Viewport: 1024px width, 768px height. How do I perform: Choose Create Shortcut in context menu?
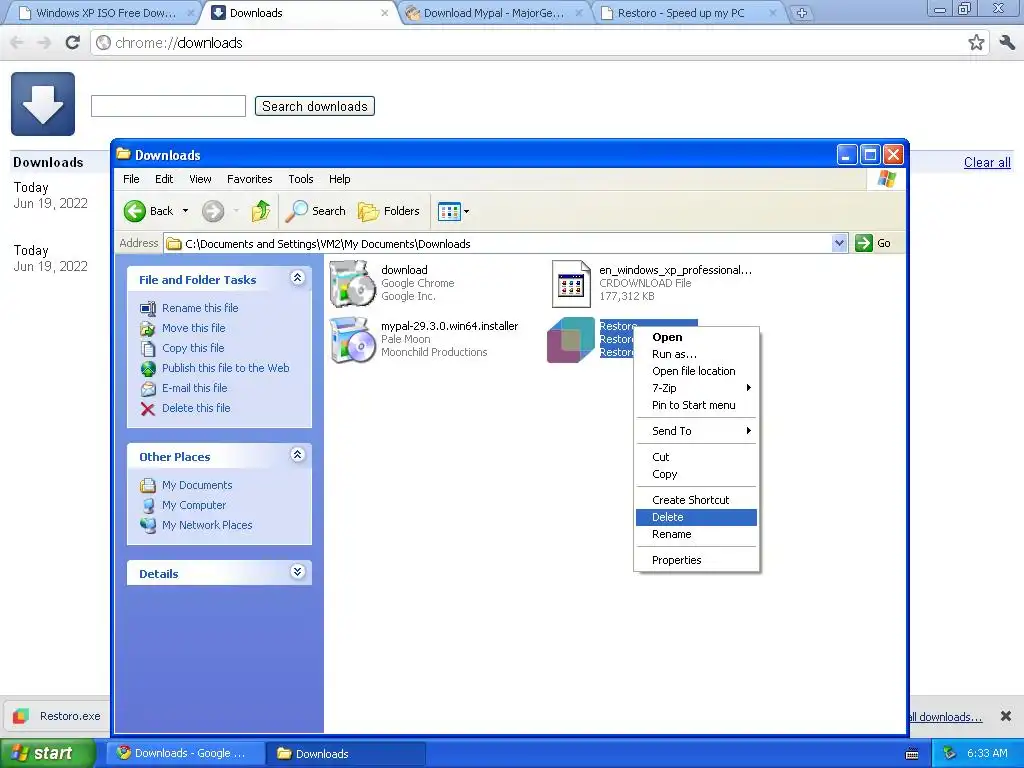696,500
